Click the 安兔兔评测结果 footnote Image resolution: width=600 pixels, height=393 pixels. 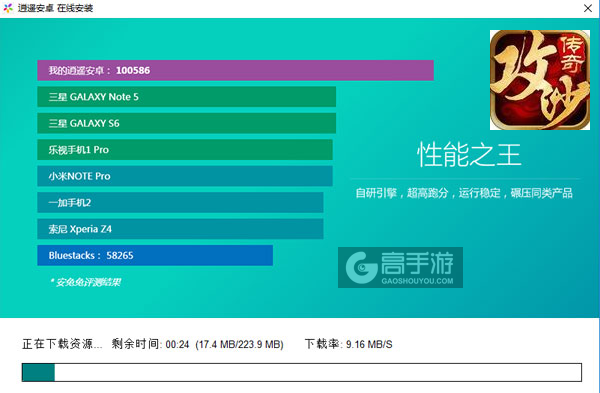point(86,282)
